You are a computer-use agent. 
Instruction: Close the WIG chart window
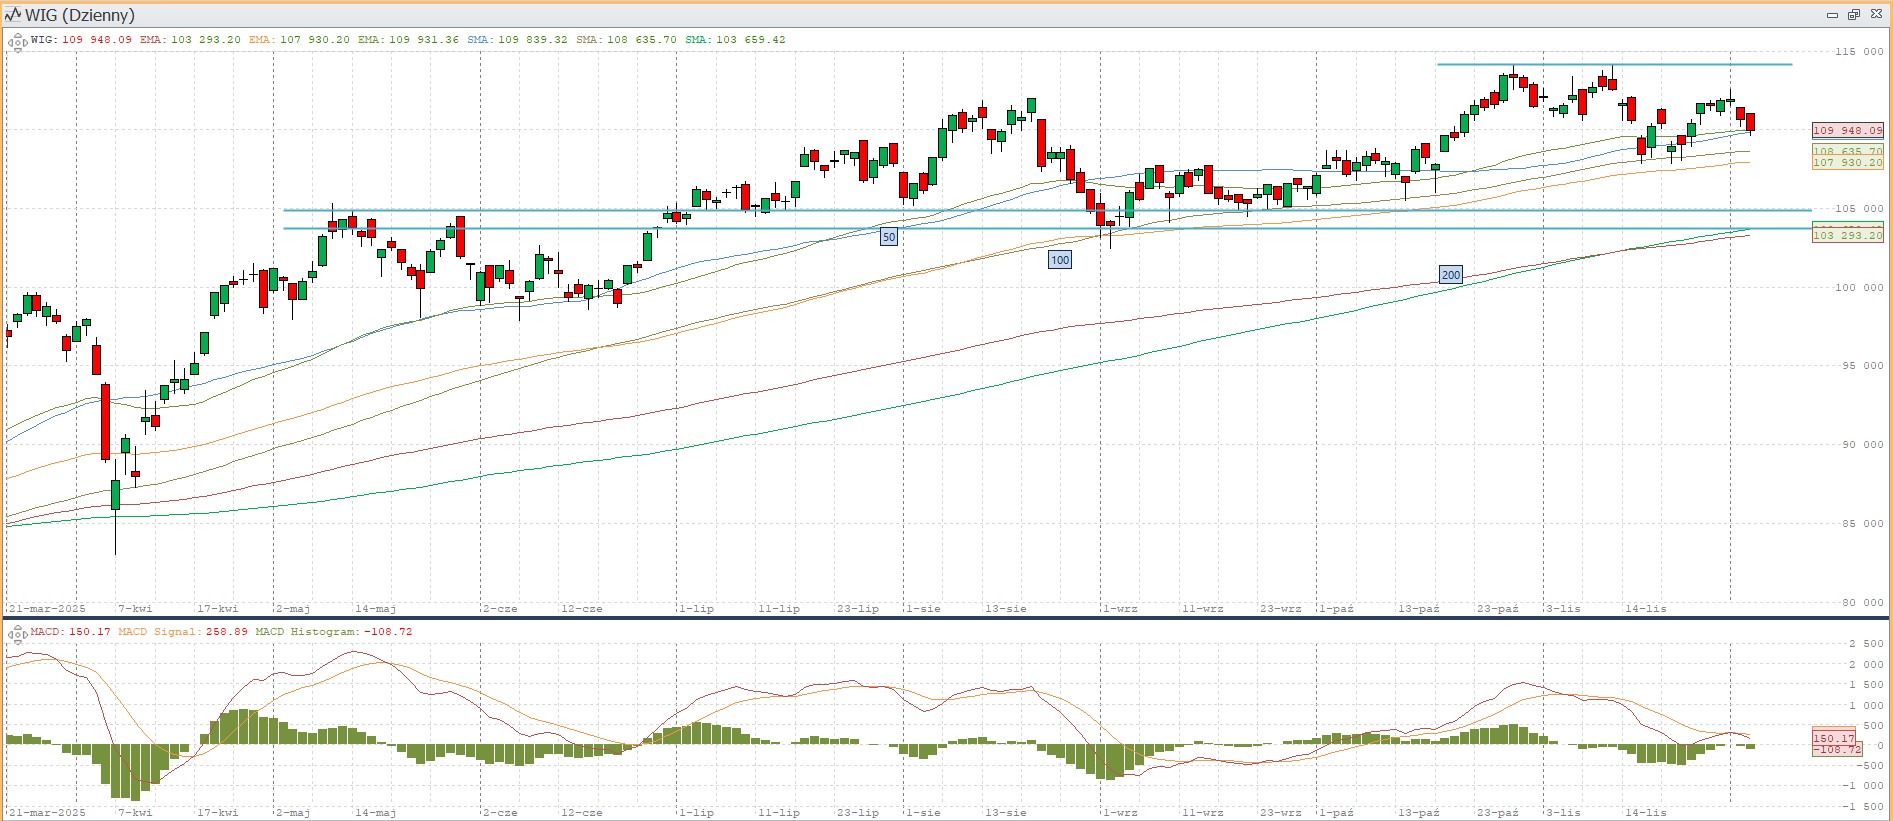click(1876, 15)
